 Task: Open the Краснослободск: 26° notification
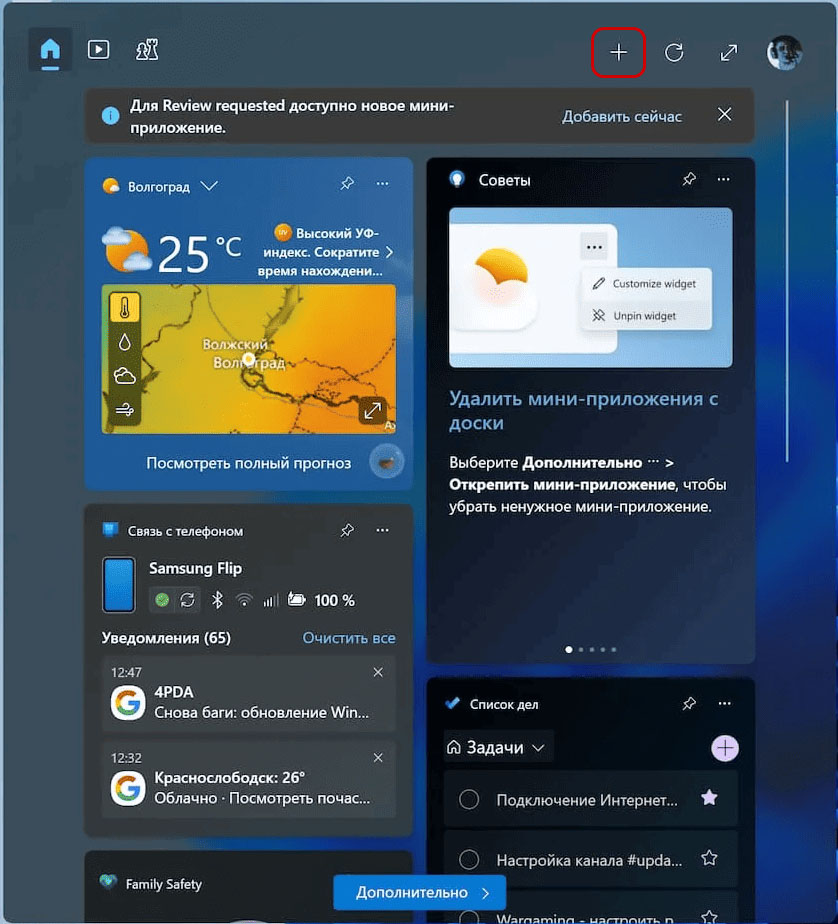249,780
